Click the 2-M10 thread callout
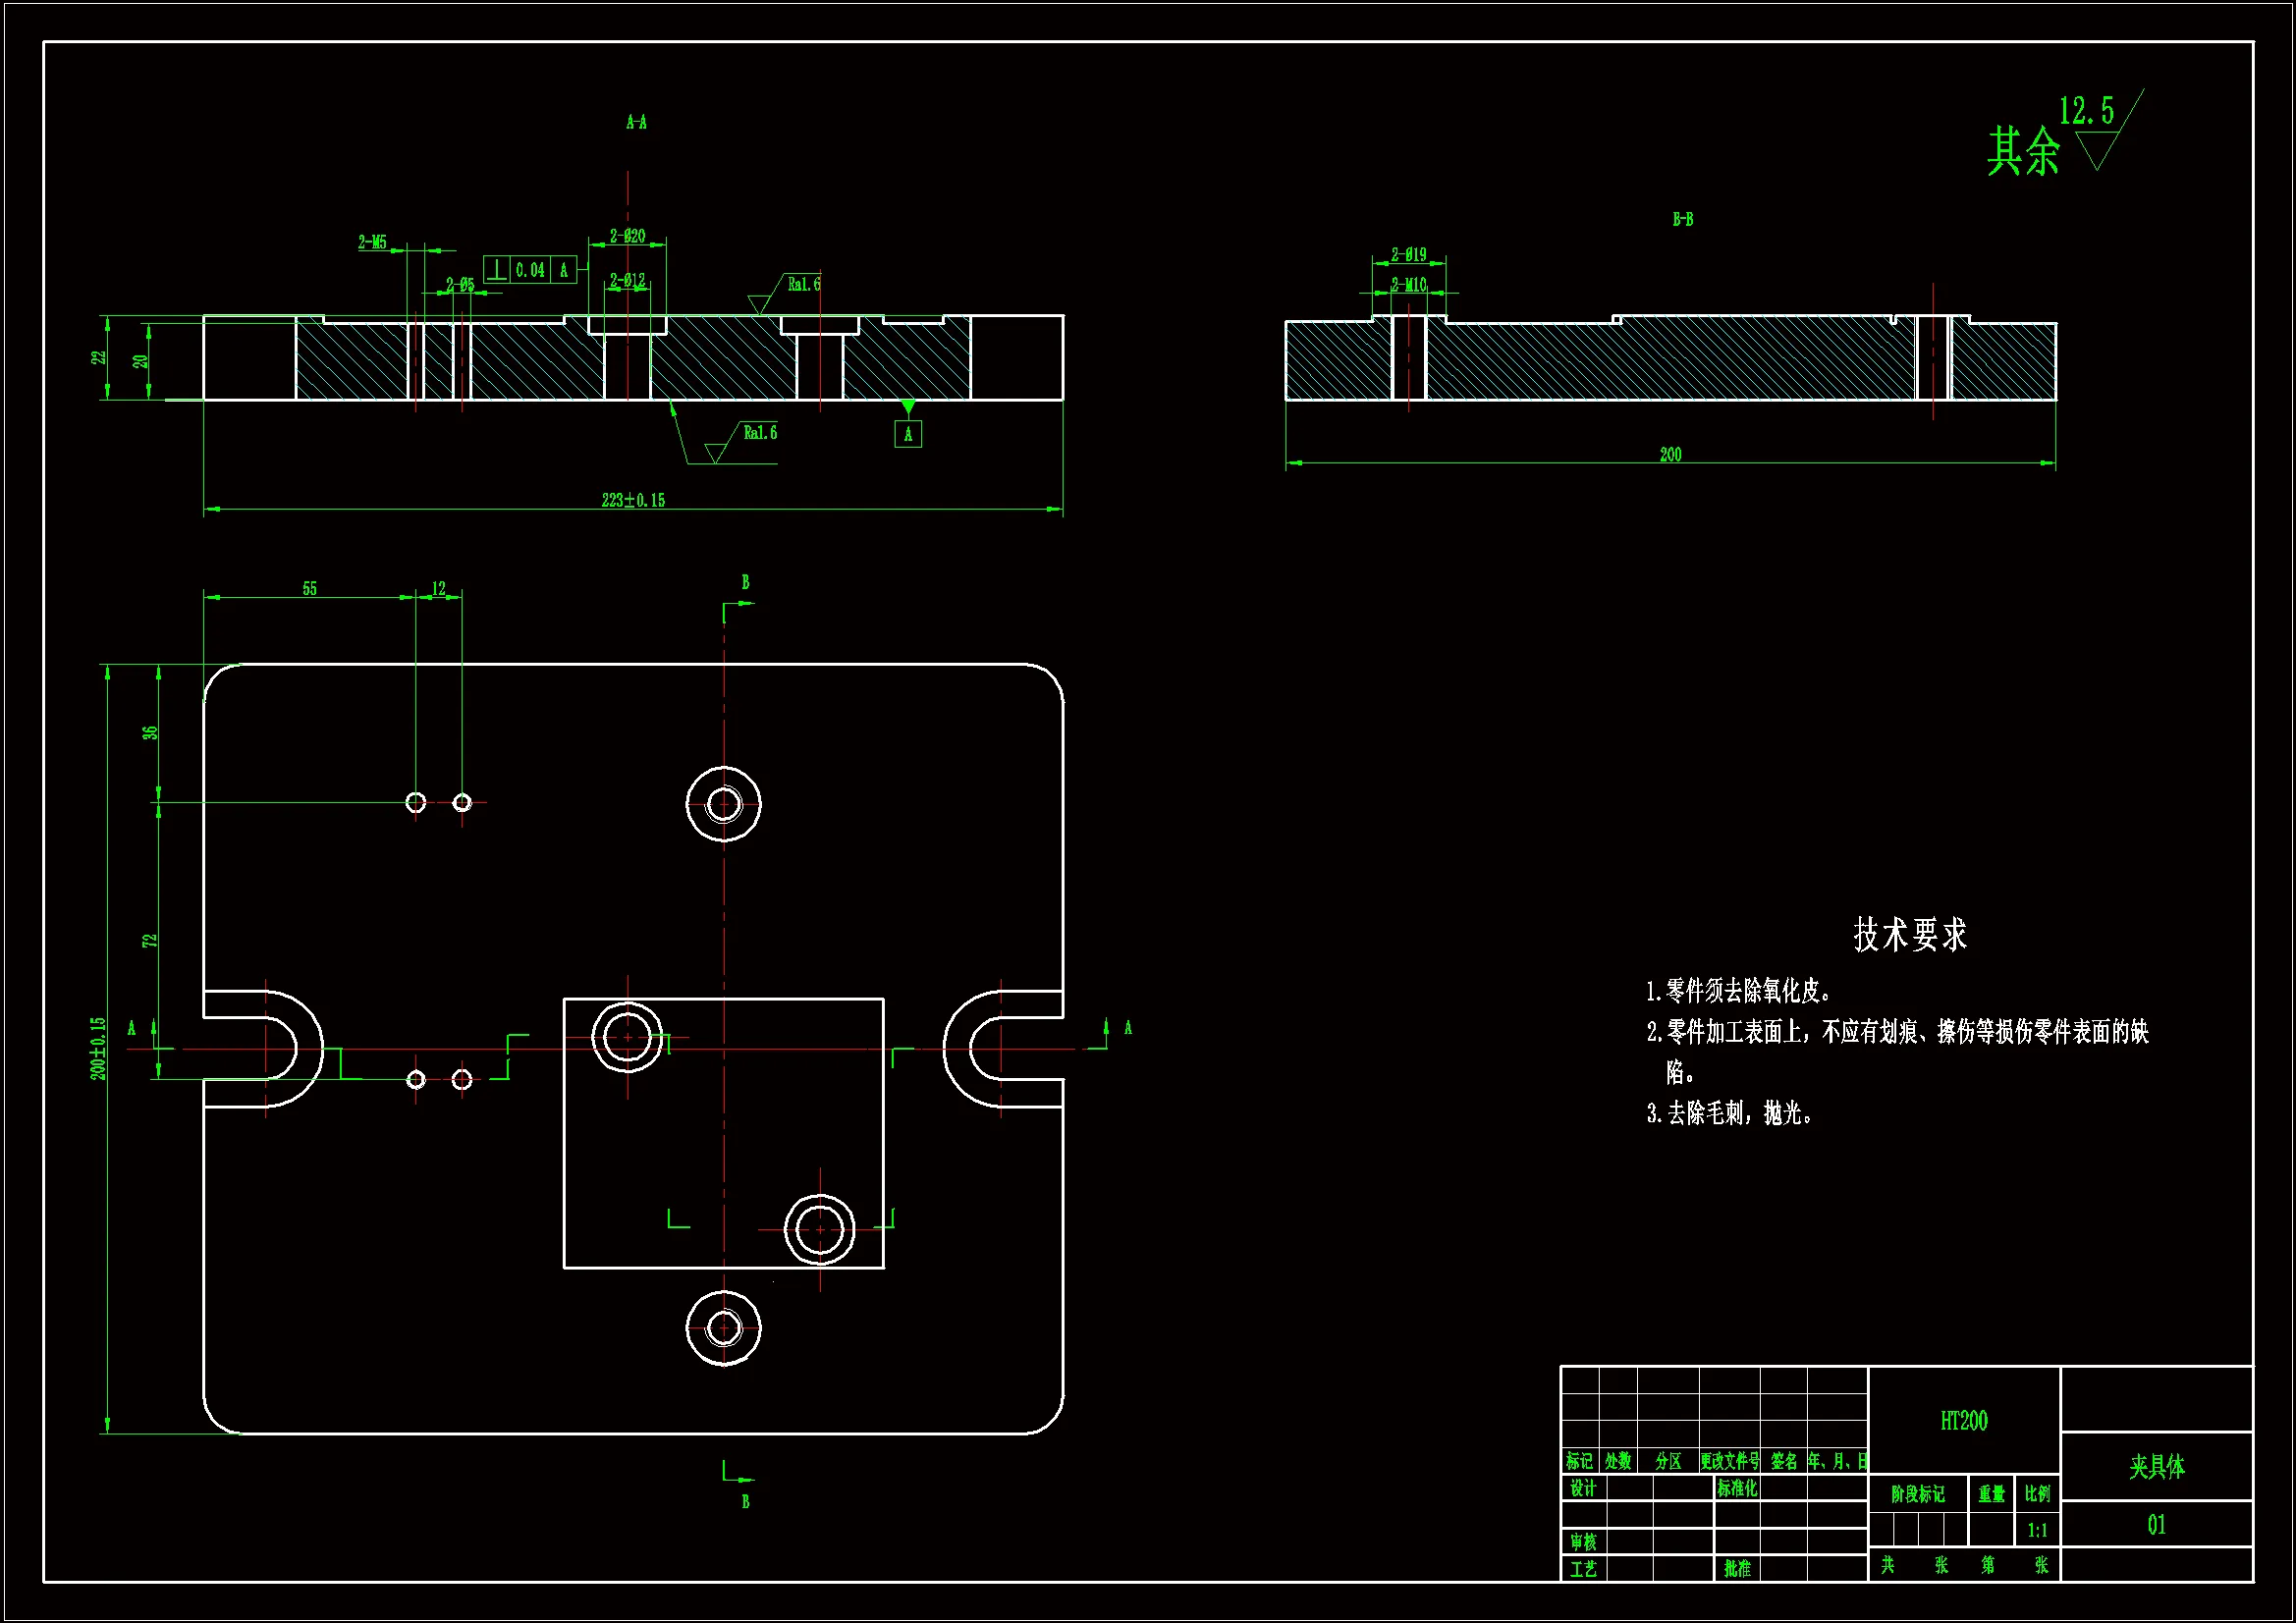2296x1623 pixels. (x=1408, y=285)
